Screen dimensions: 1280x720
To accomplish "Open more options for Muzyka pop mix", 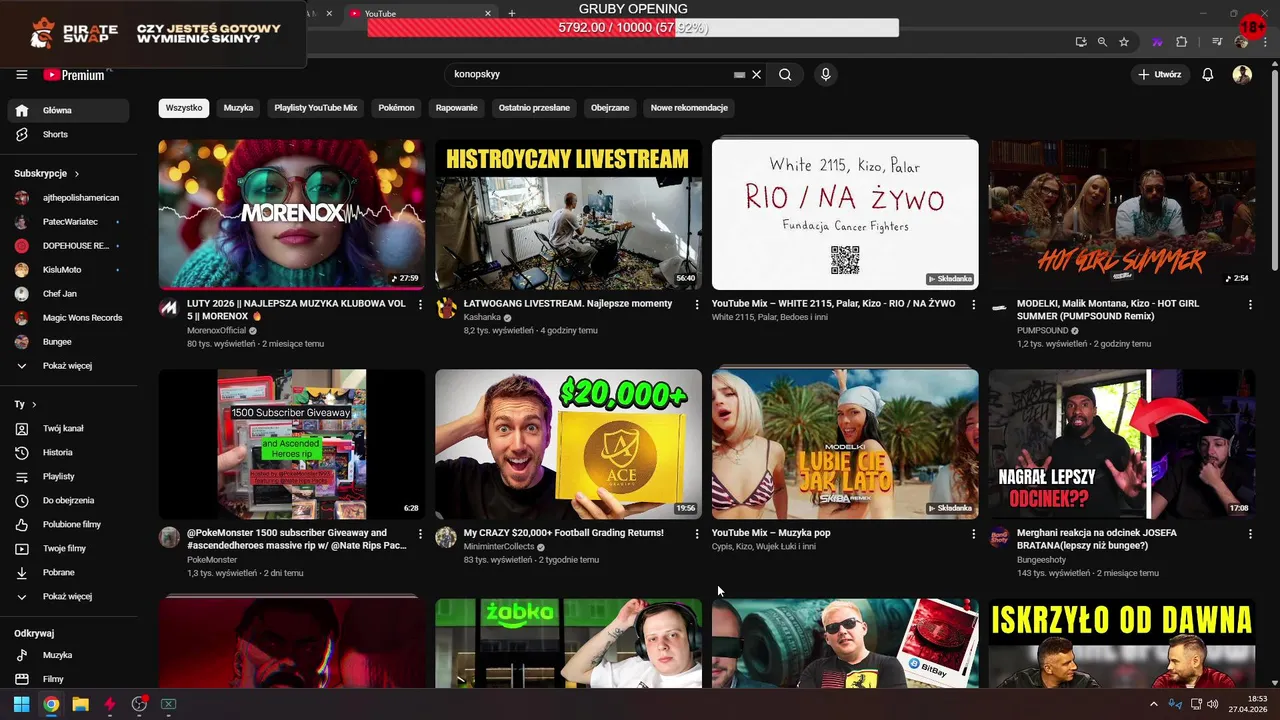I will 974,534.
